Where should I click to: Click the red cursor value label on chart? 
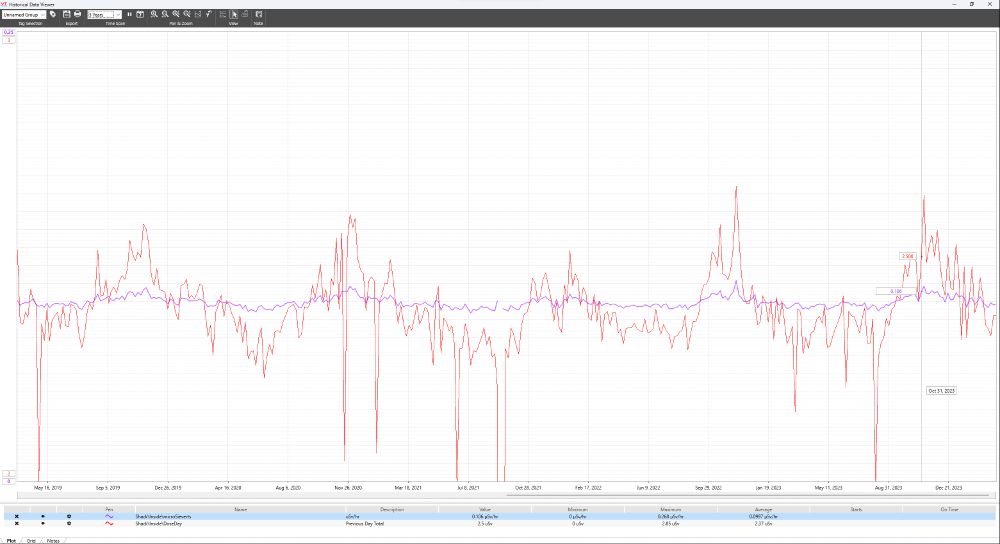click(x=907, y=256)
